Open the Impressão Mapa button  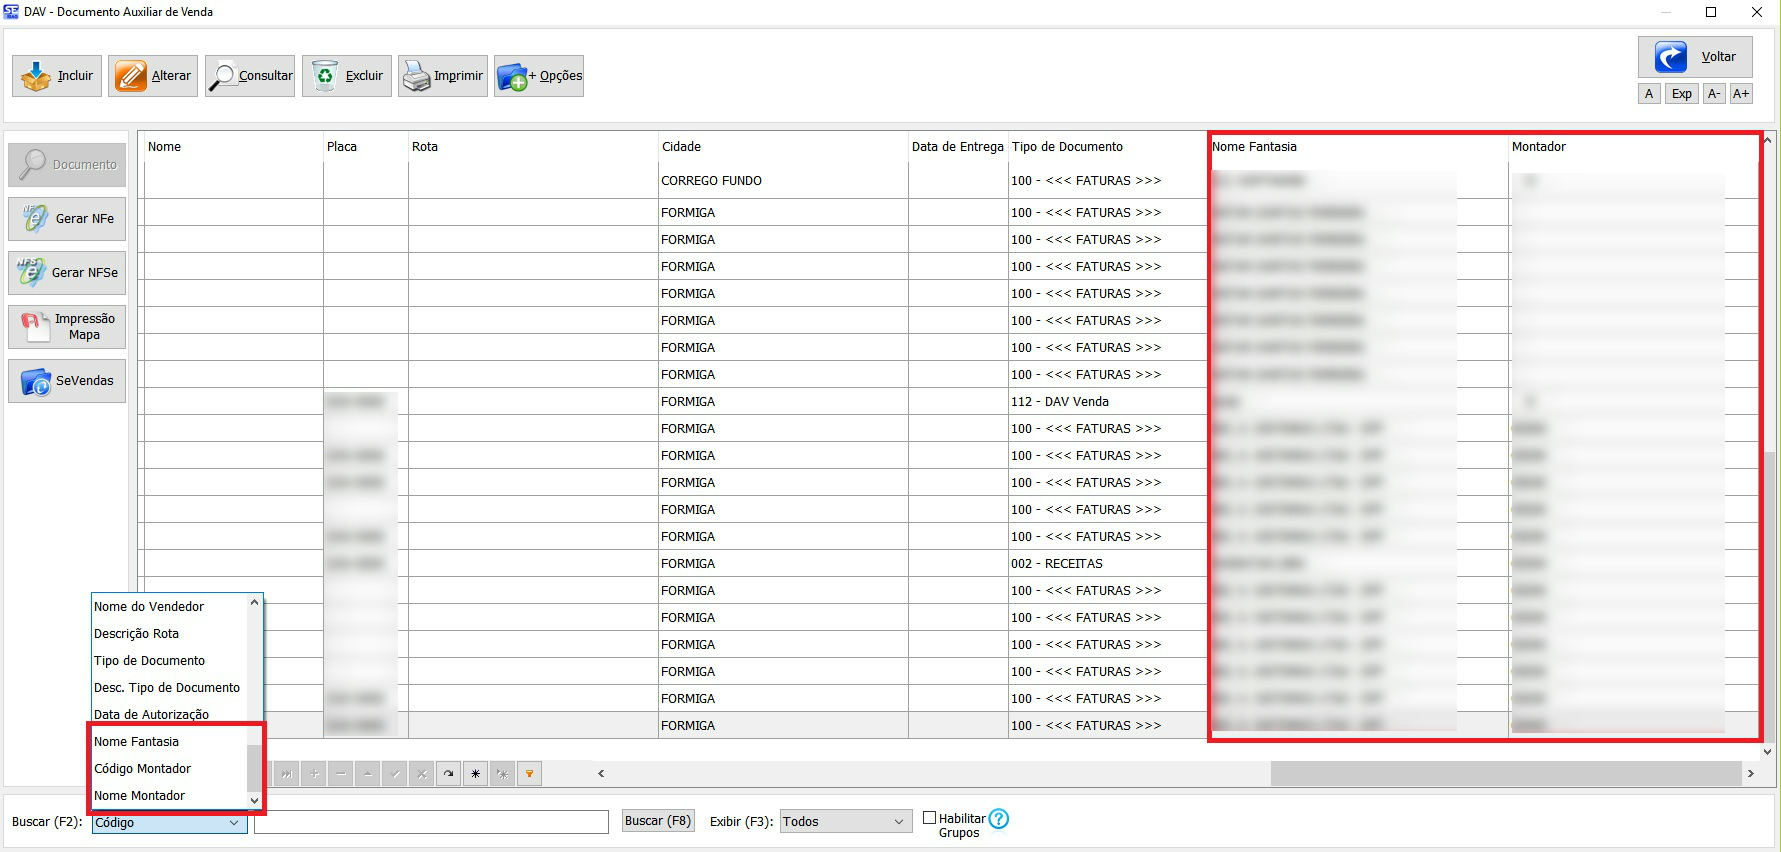click(67, 327)
